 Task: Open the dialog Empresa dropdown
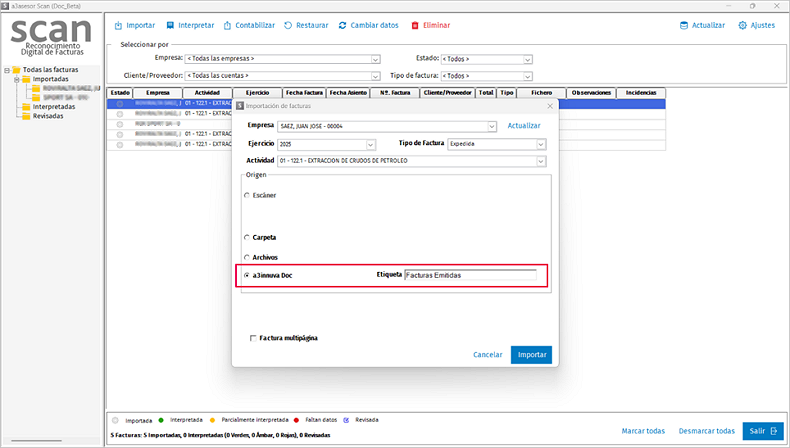click(492, 126)
